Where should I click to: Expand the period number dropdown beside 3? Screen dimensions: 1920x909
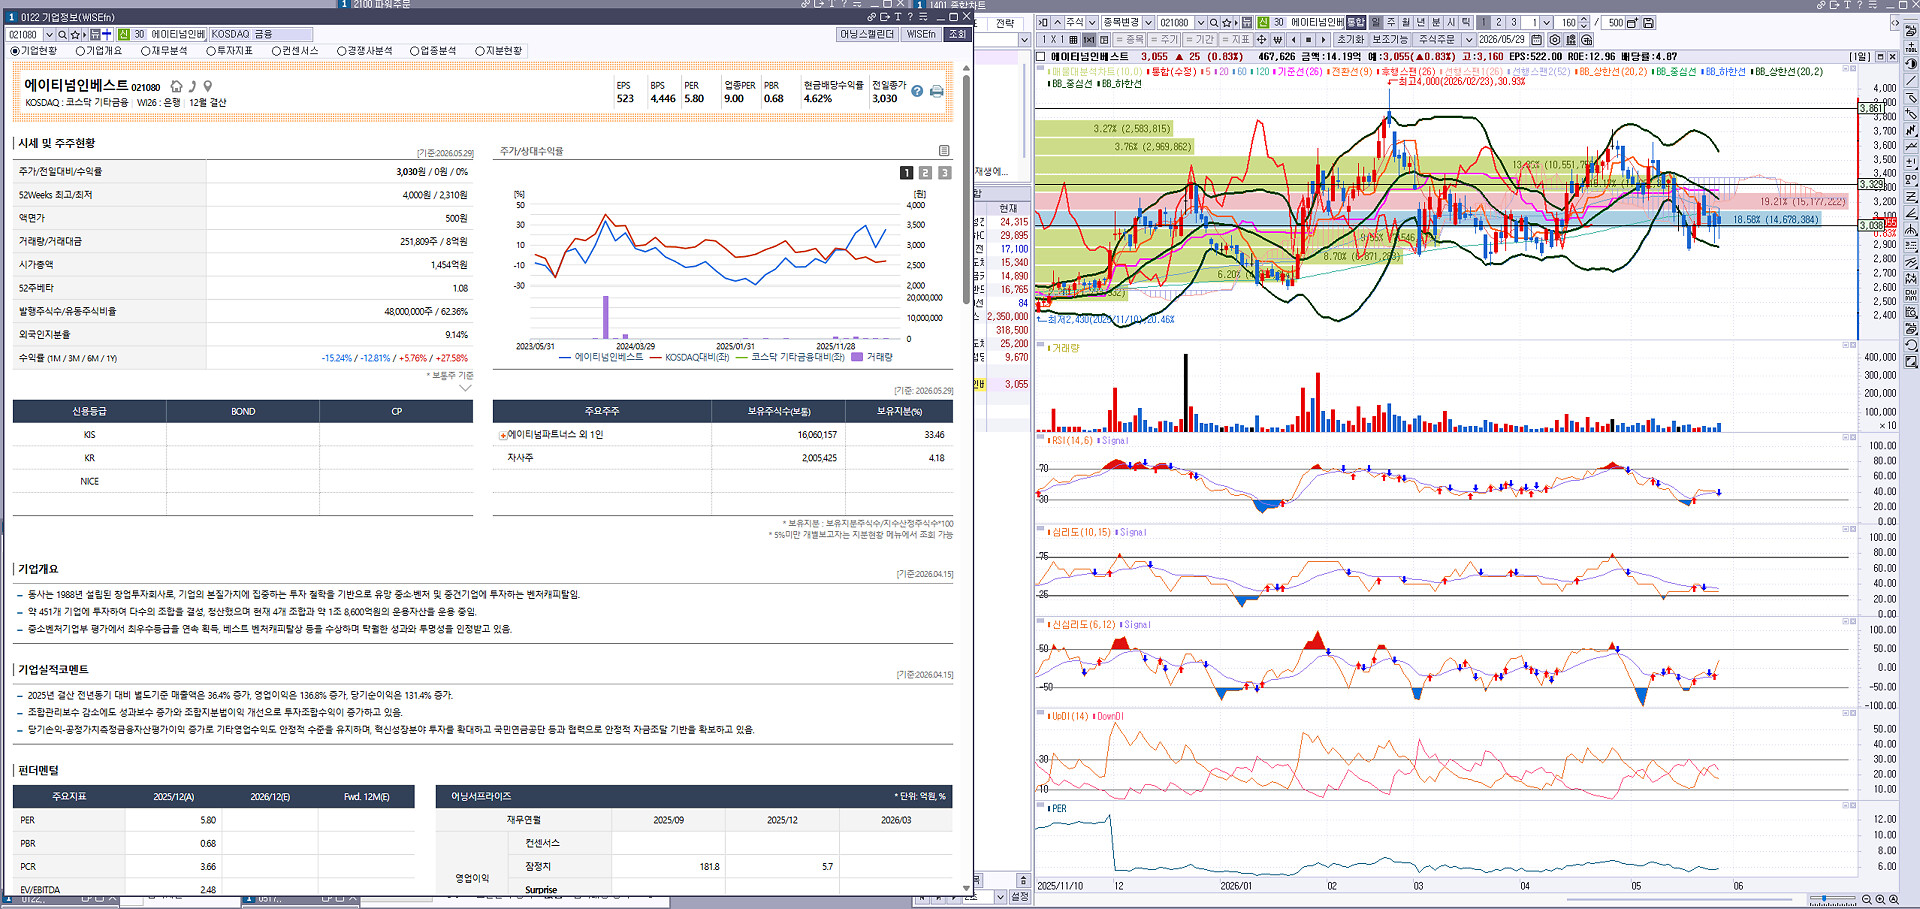click(1546, 22)
